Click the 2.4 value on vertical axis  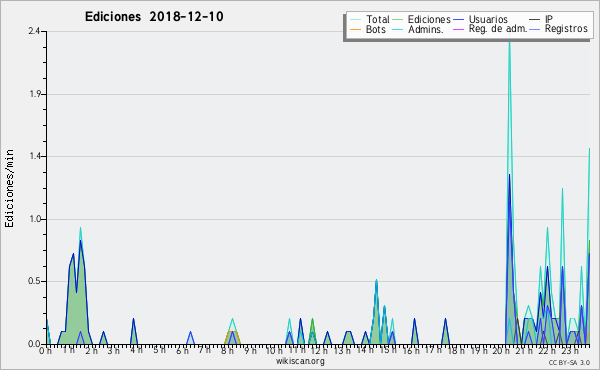pyautogui.click(x=34, y=31)
